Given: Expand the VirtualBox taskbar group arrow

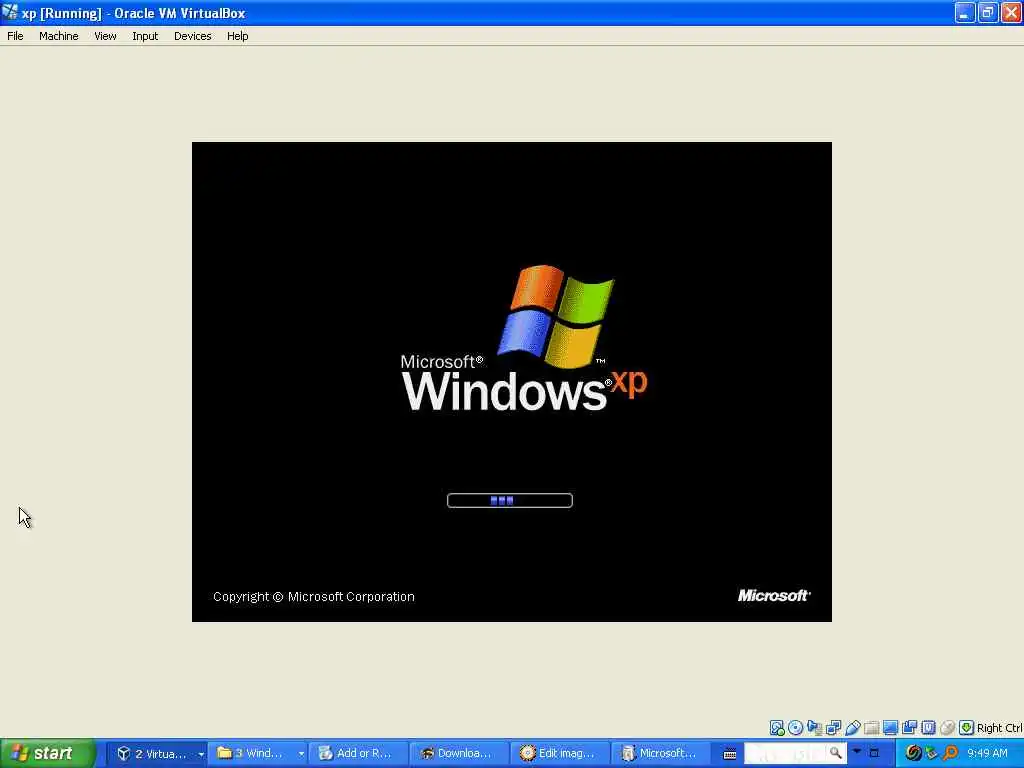Looking at the screenshot, I should click(x=201, y=754).
